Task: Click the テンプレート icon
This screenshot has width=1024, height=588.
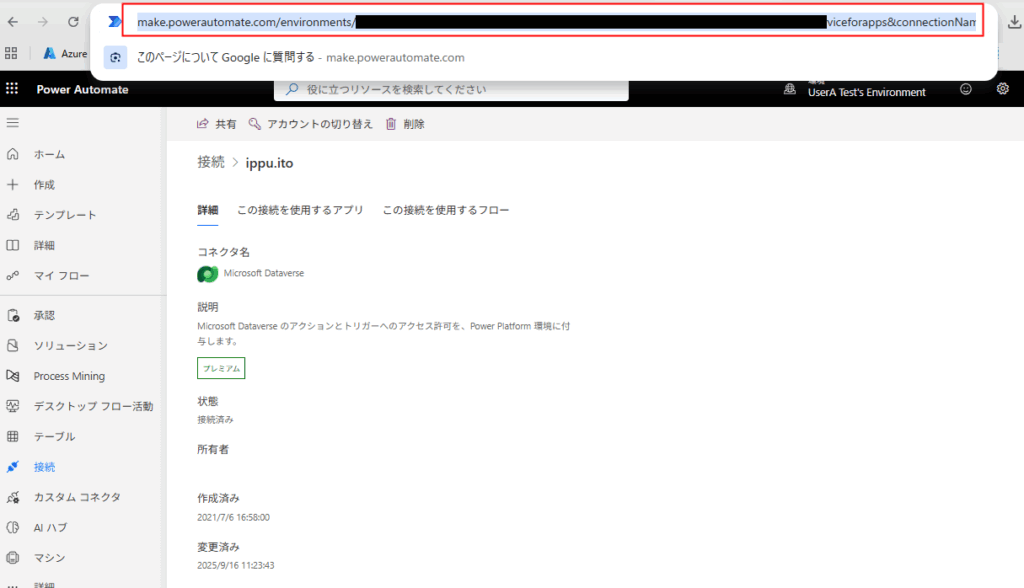Action: (x=12, y=214)
